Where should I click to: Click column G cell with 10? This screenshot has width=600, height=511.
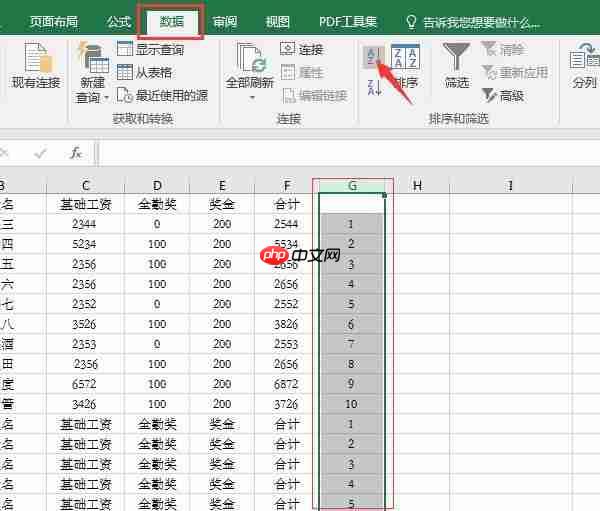tap(352, 404)
